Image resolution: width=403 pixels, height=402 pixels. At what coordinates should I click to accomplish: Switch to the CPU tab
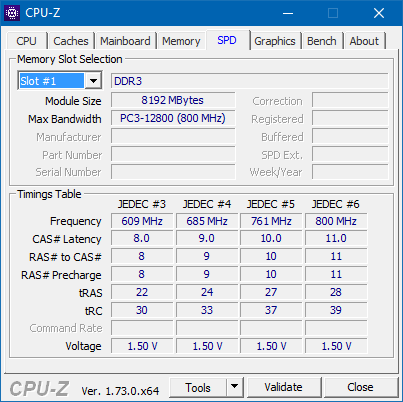[26, 41]
